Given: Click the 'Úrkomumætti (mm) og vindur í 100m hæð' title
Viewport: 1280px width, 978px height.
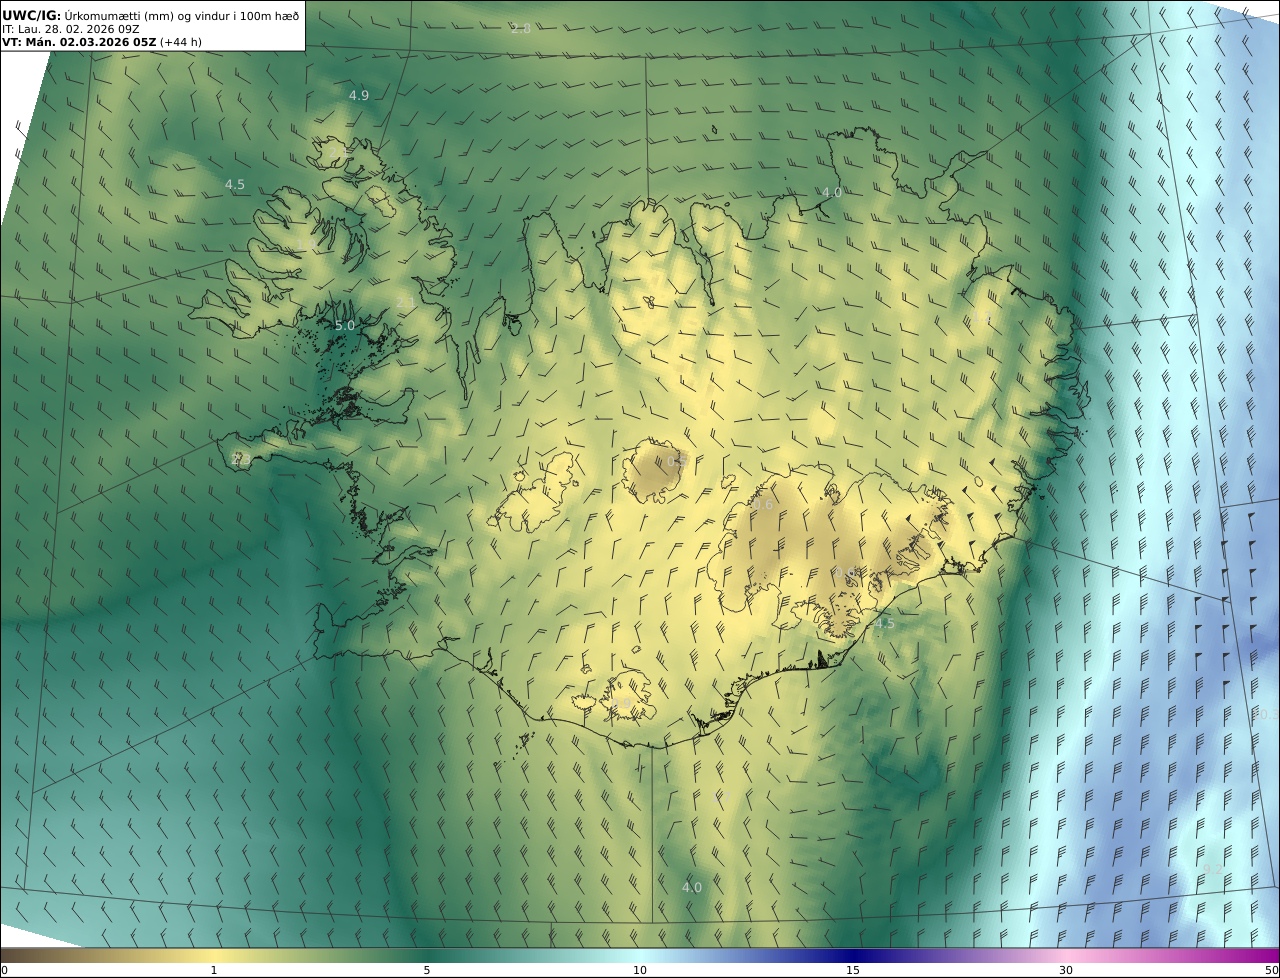Looking at the screenshot, I should 182,15.
